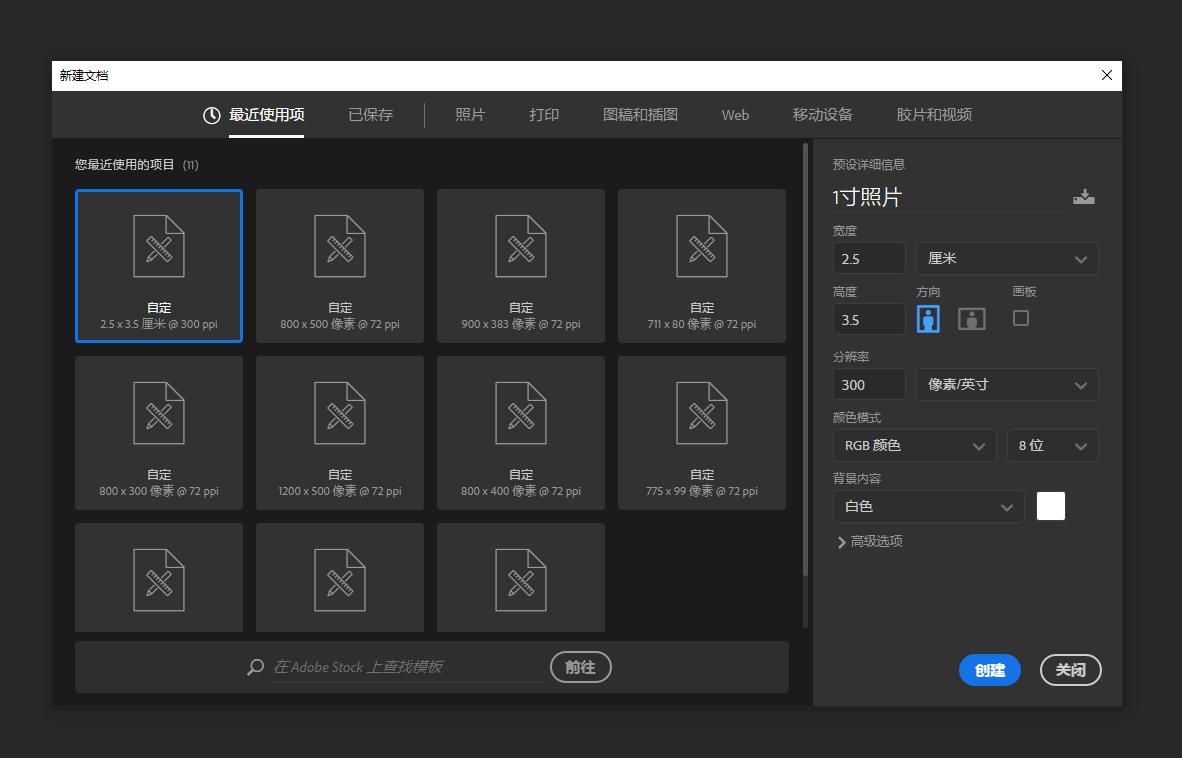Click the clock icon beside 最近使用项
The height and width of the screenshot is (758, 1182).
(210, 115)
